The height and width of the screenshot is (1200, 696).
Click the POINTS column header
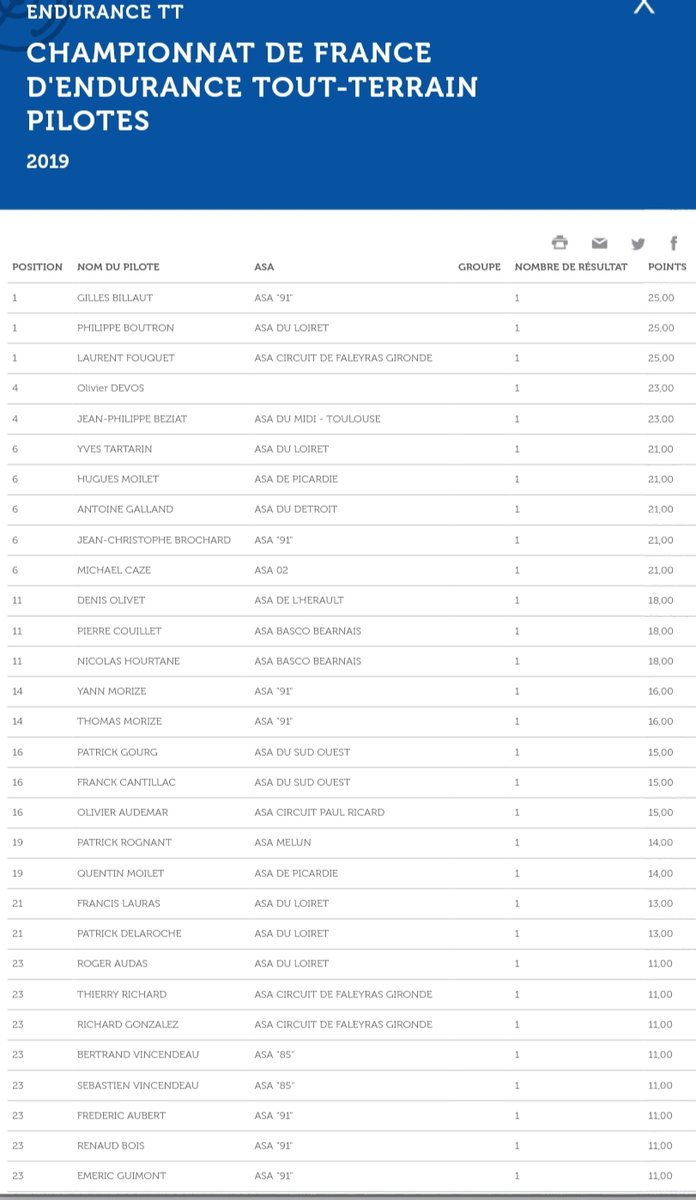coord(667,267)
